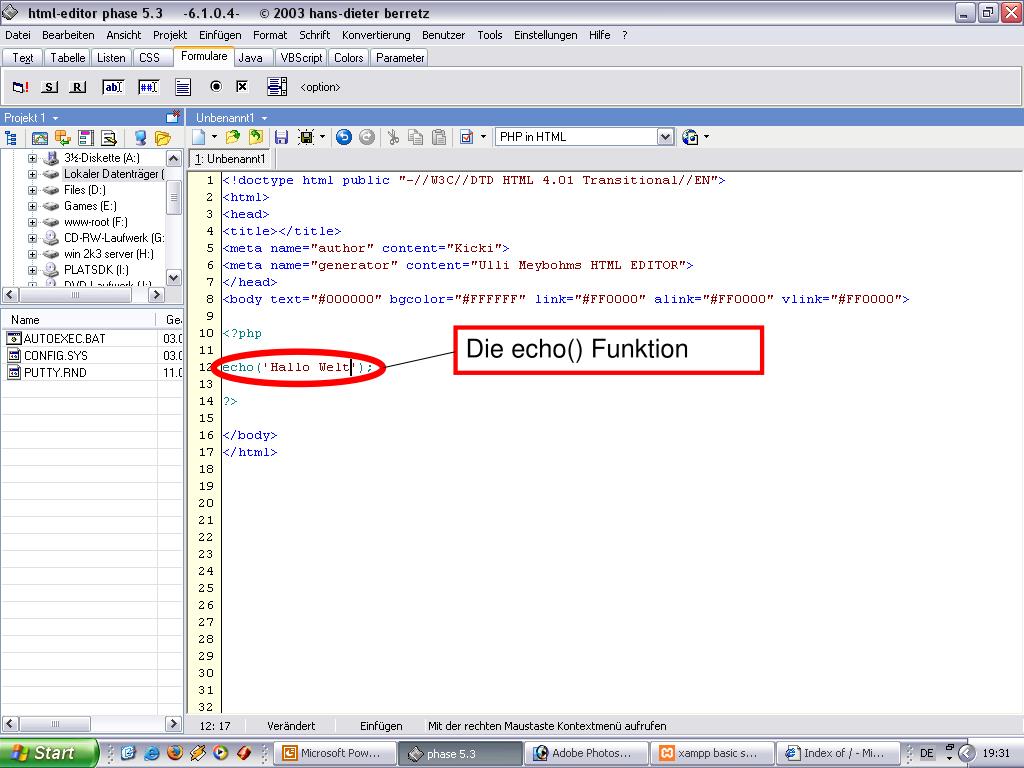
Task: Insert a radio button form element
Action: pos(216,86)
